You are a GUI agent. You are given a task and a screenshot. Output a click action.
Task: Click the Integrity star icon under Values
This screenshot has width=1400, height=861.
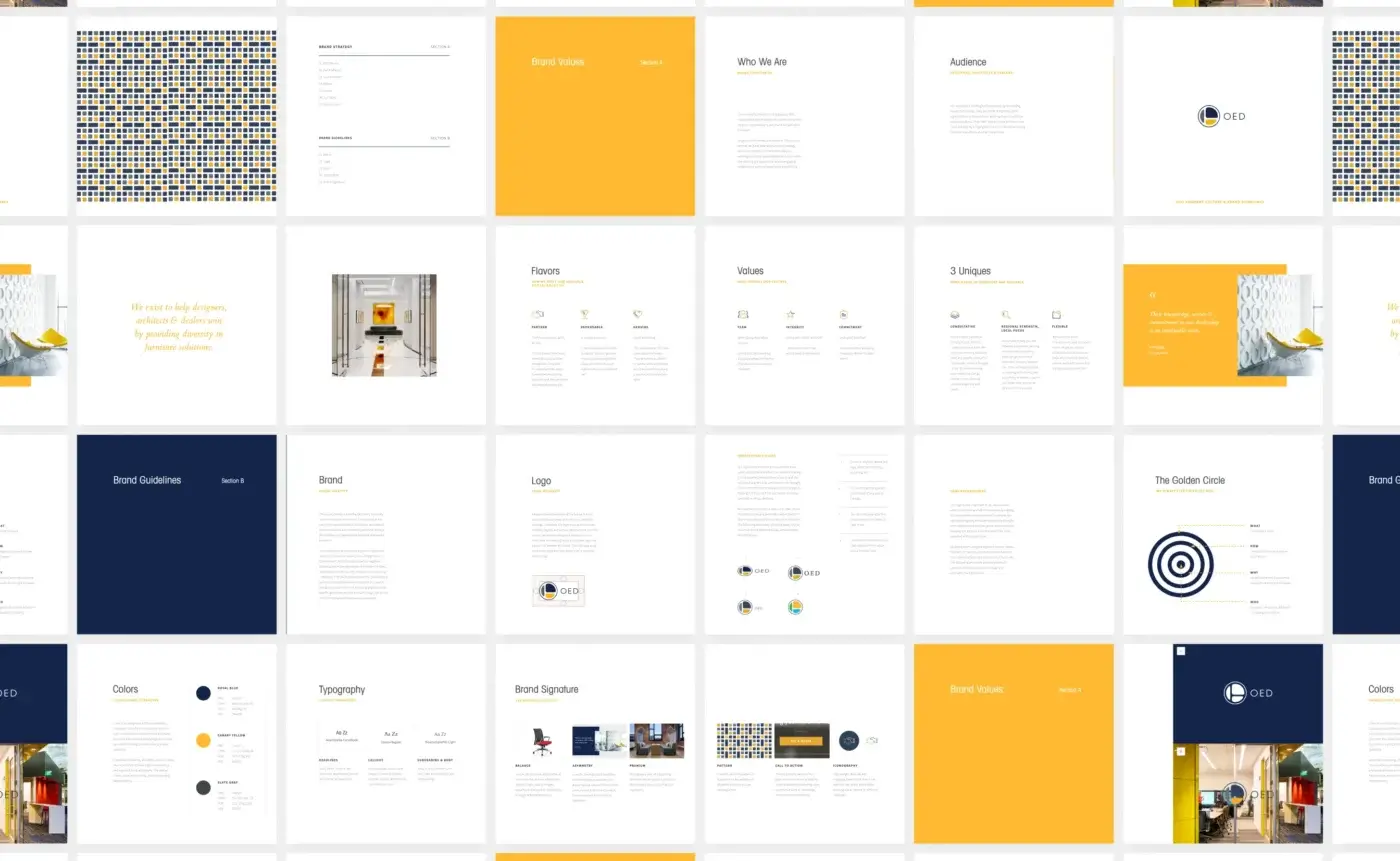790,314
